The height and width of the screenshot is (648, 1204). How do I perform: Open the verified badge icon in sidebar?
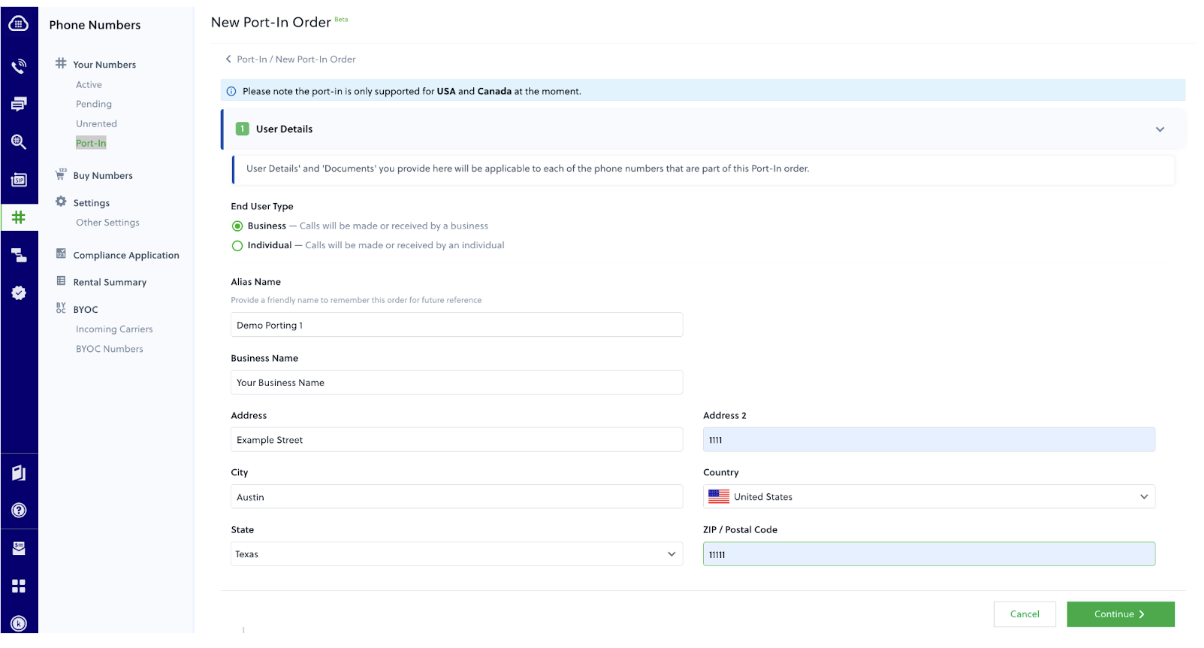pos(18,293)
